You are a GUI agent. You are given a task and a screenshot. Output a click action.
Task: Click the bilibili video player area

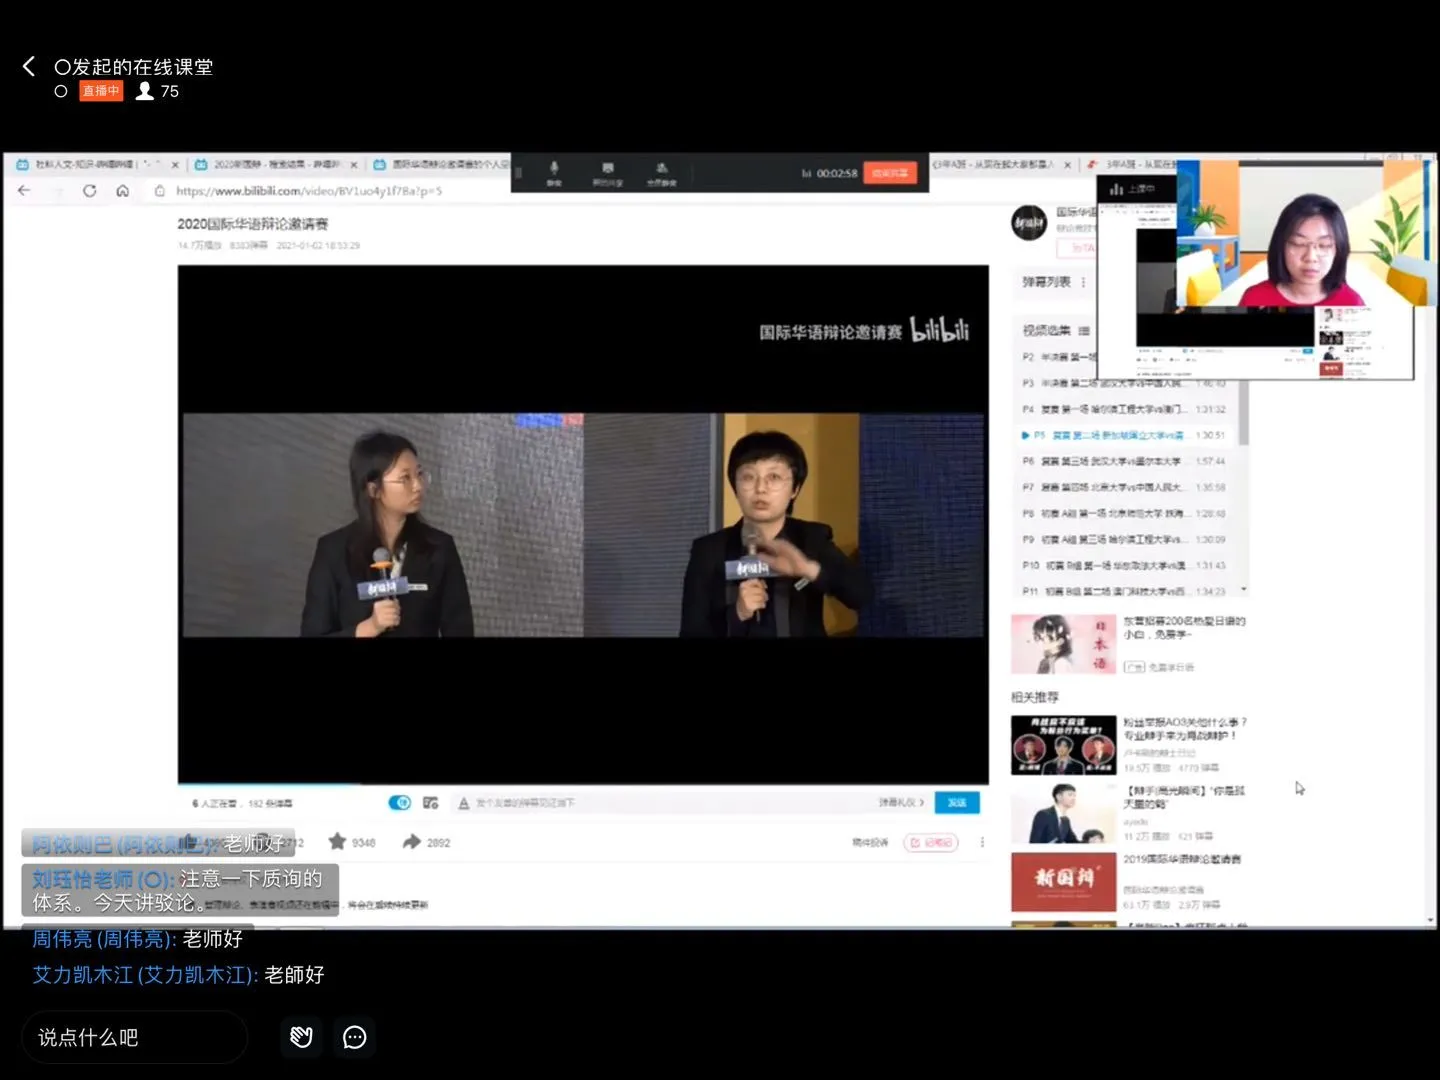pos(583,524)
